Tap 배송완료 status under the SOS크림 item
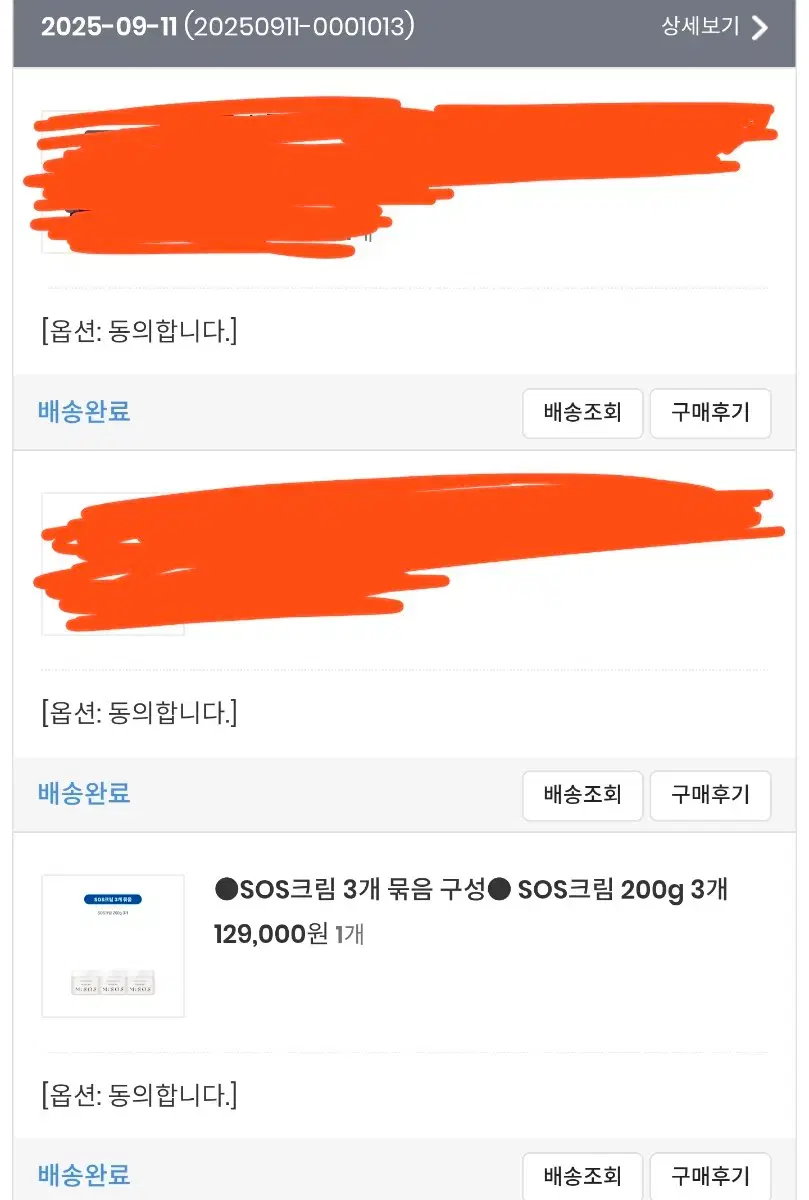This screenshot has height=1200, width=809. coord(84,1175)
